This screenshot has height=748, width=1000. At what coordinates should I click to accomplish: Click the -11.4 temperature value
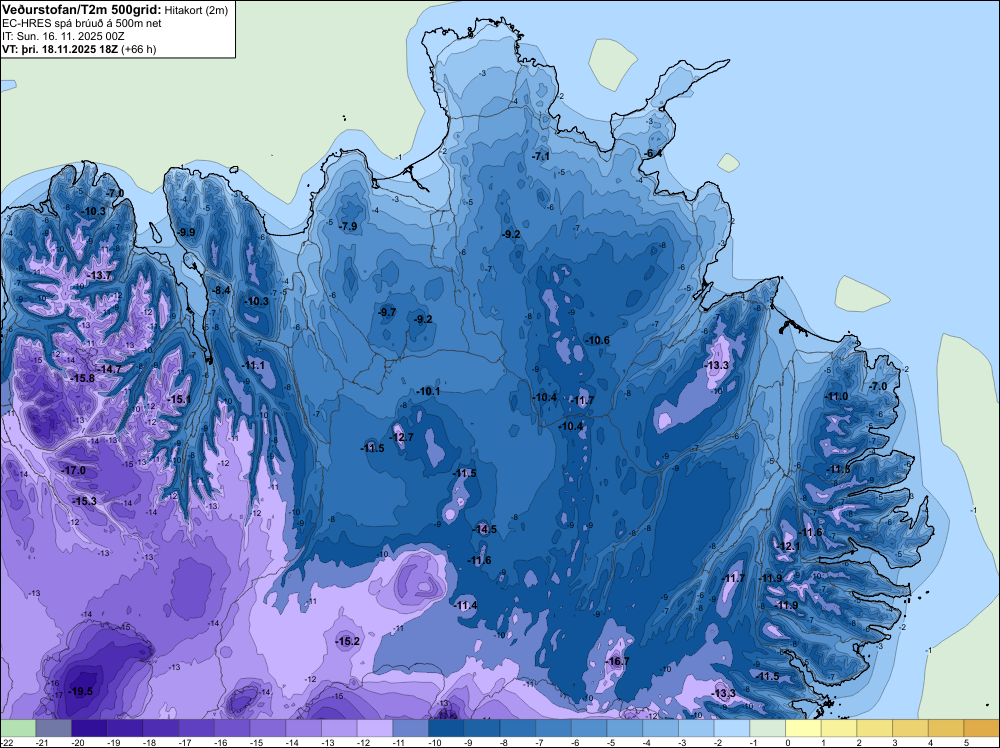click(x=466, y=605)
